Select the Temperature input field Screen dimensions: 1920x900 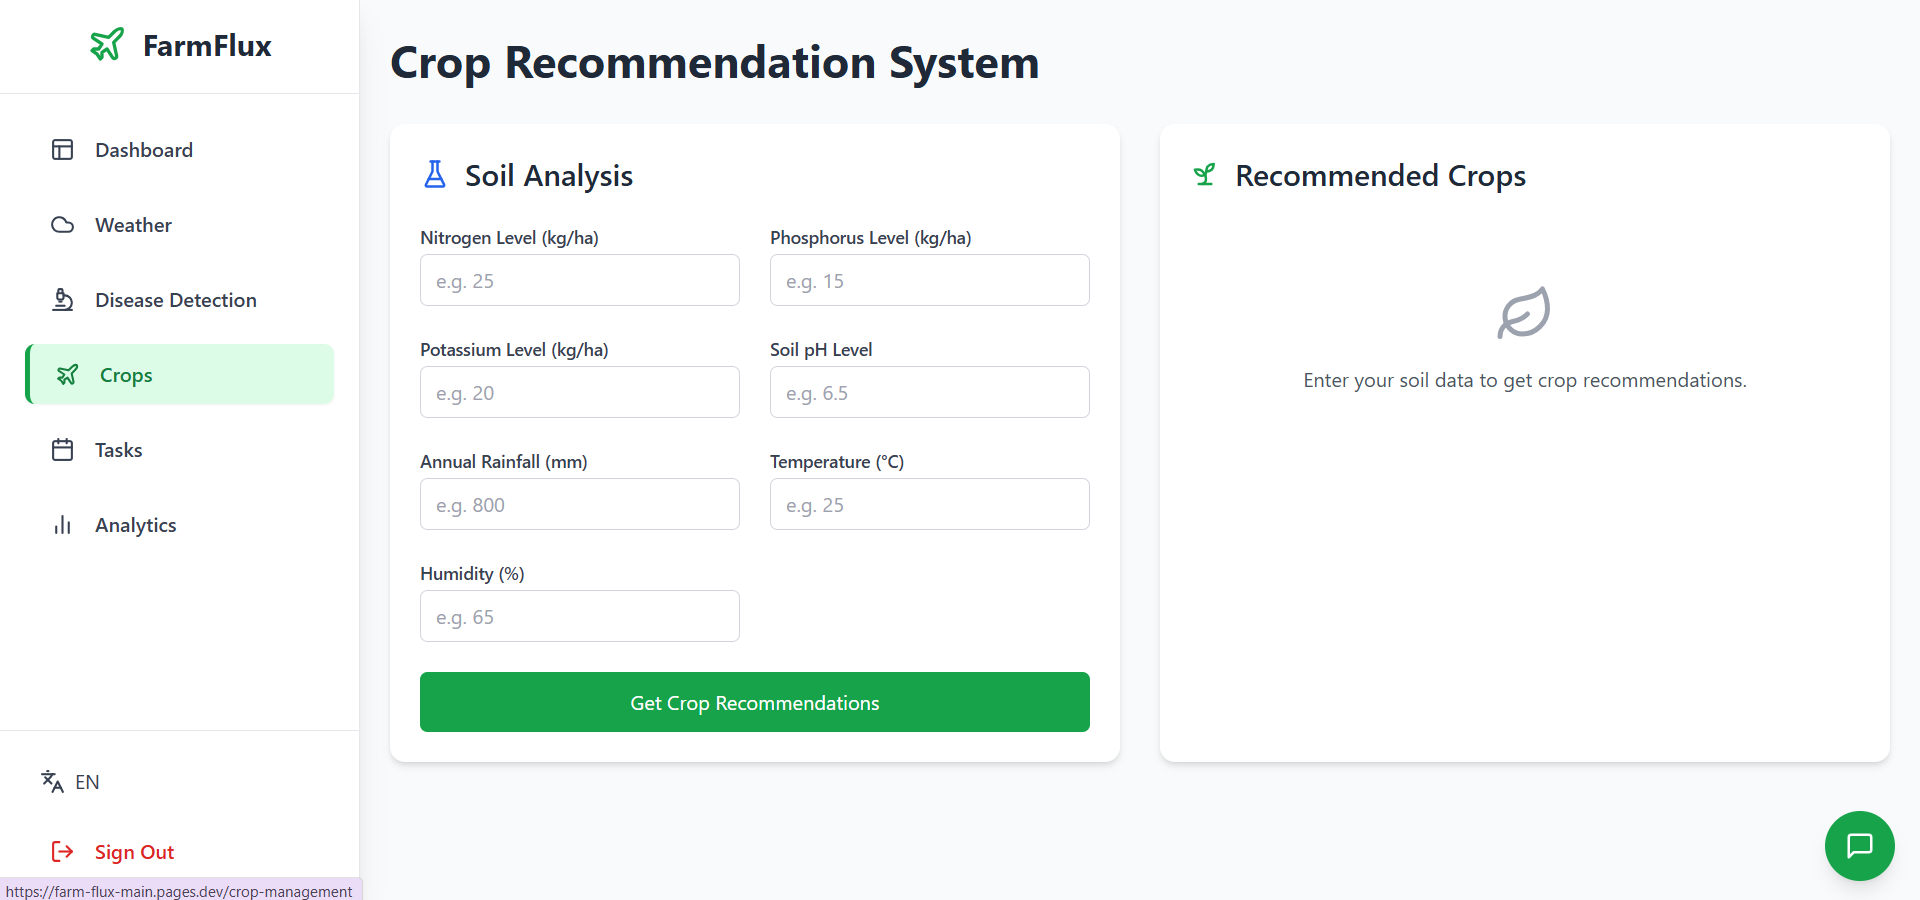click(929, 505)
